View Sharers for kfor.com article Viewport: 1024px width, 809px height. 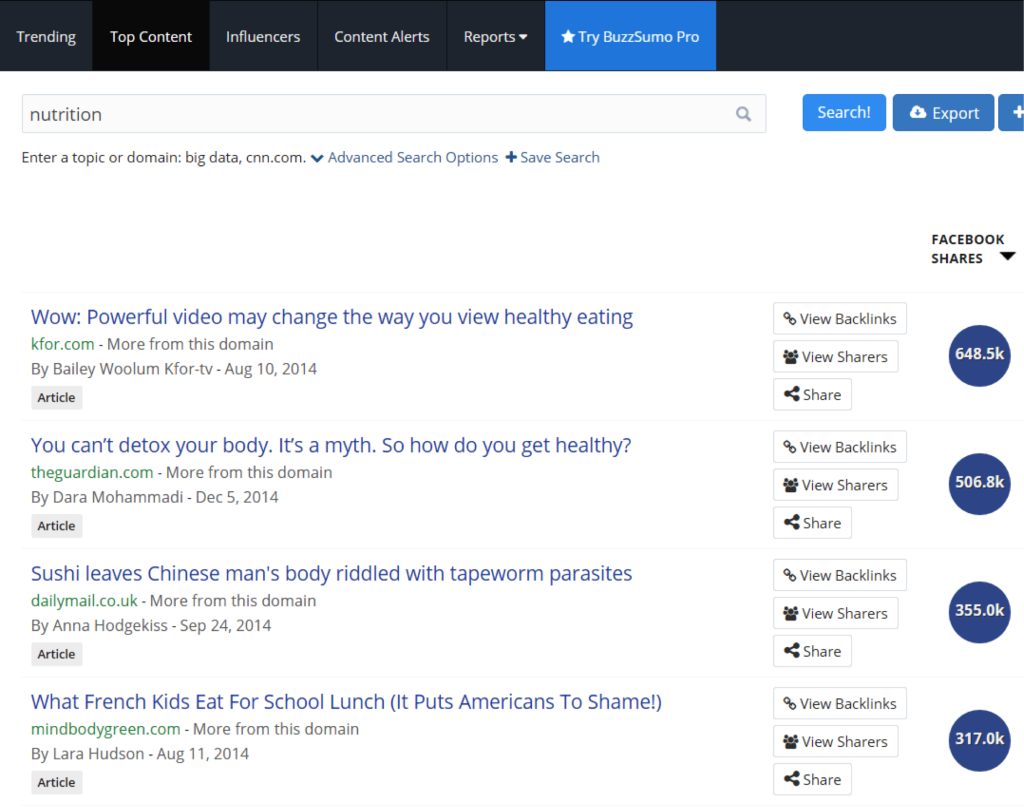pos(835,357)
